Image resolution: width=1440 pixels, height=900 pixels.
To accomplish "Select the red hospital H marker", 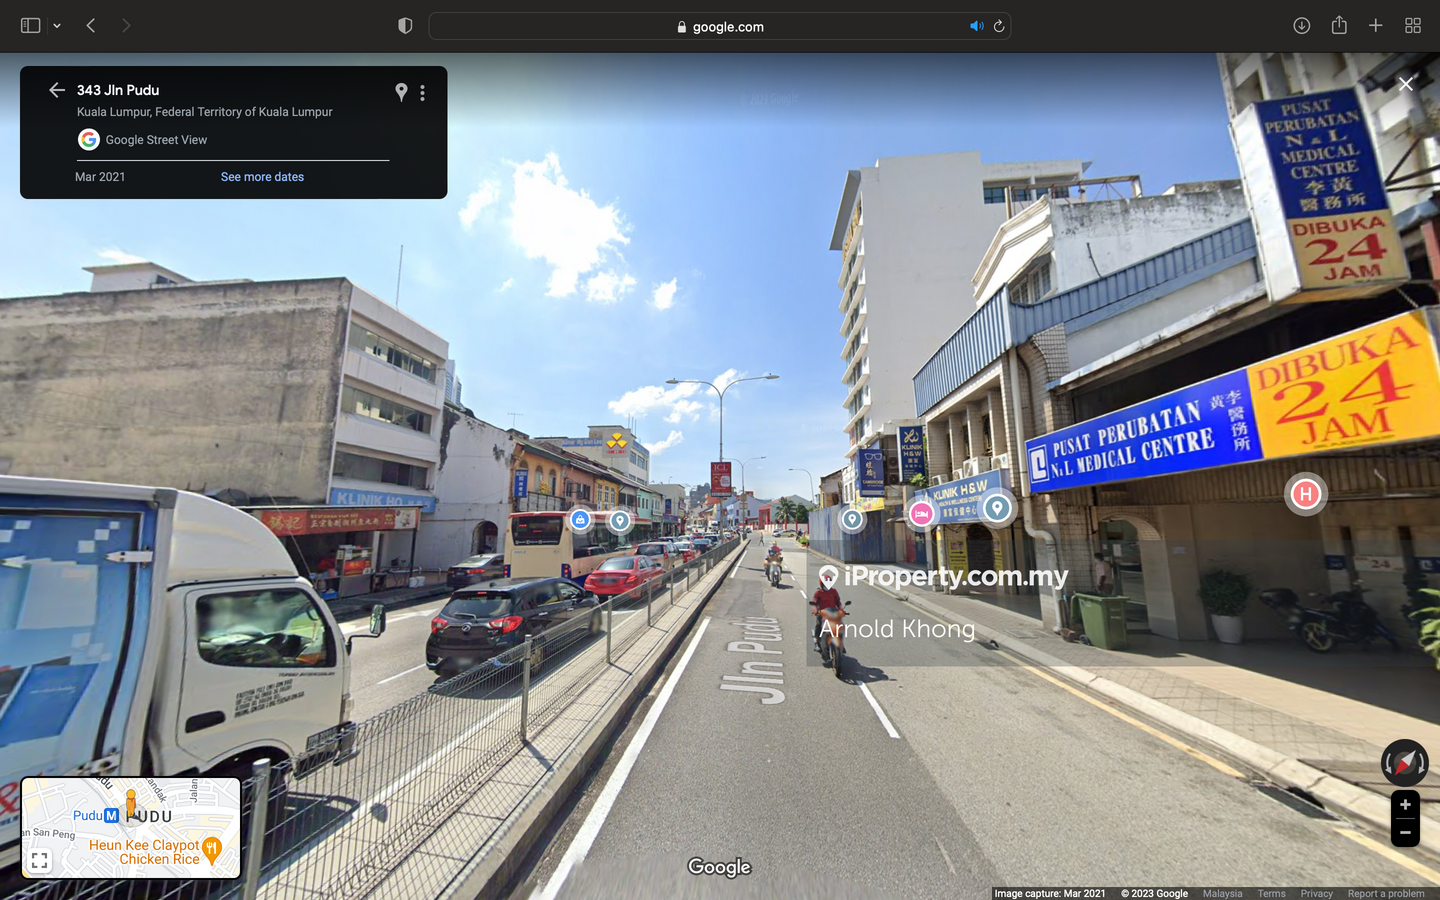I will pos(1305,494).
